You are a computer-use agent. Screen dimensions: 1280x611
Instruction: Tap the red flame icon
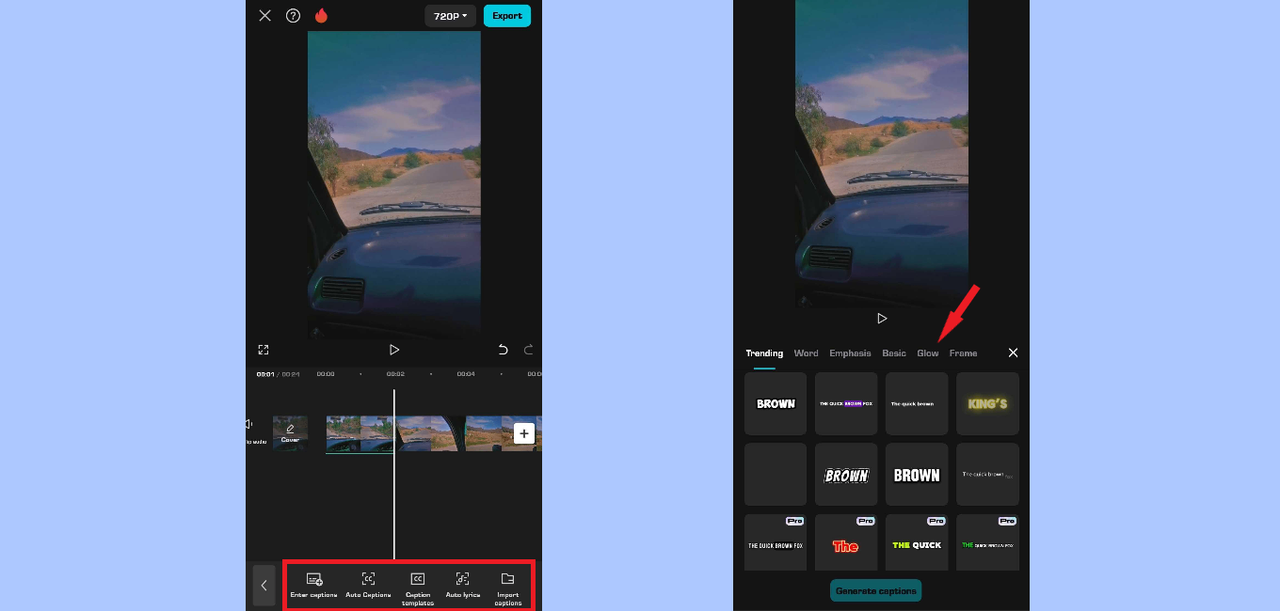point(321,16)
